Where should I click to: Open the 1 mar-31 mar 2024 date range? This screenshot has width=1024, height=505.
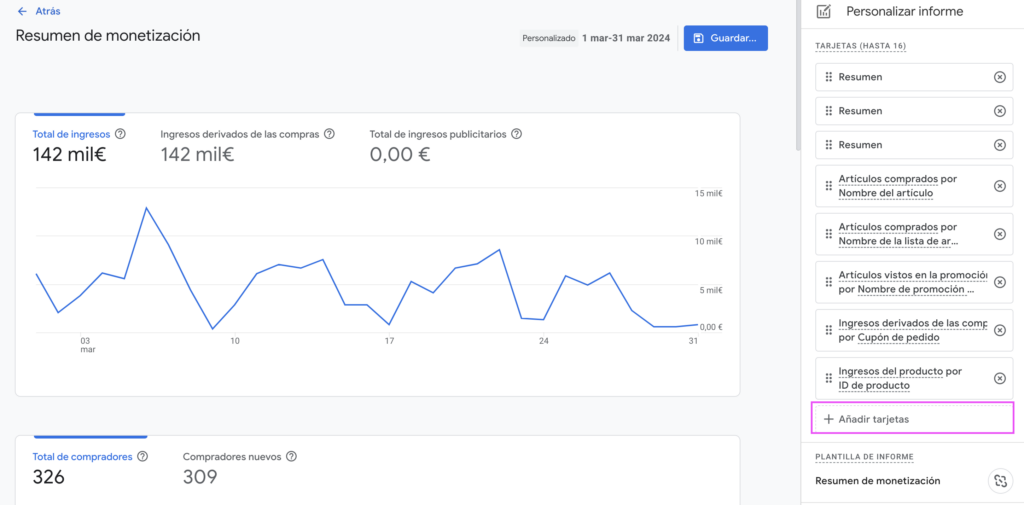(x=626, y=39)
